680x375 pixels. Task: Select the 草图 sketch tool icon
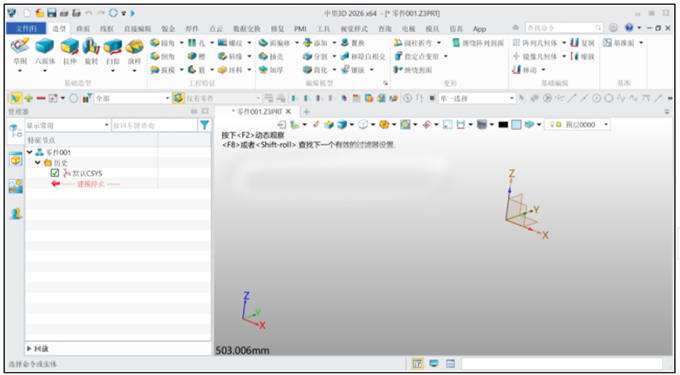20,46
